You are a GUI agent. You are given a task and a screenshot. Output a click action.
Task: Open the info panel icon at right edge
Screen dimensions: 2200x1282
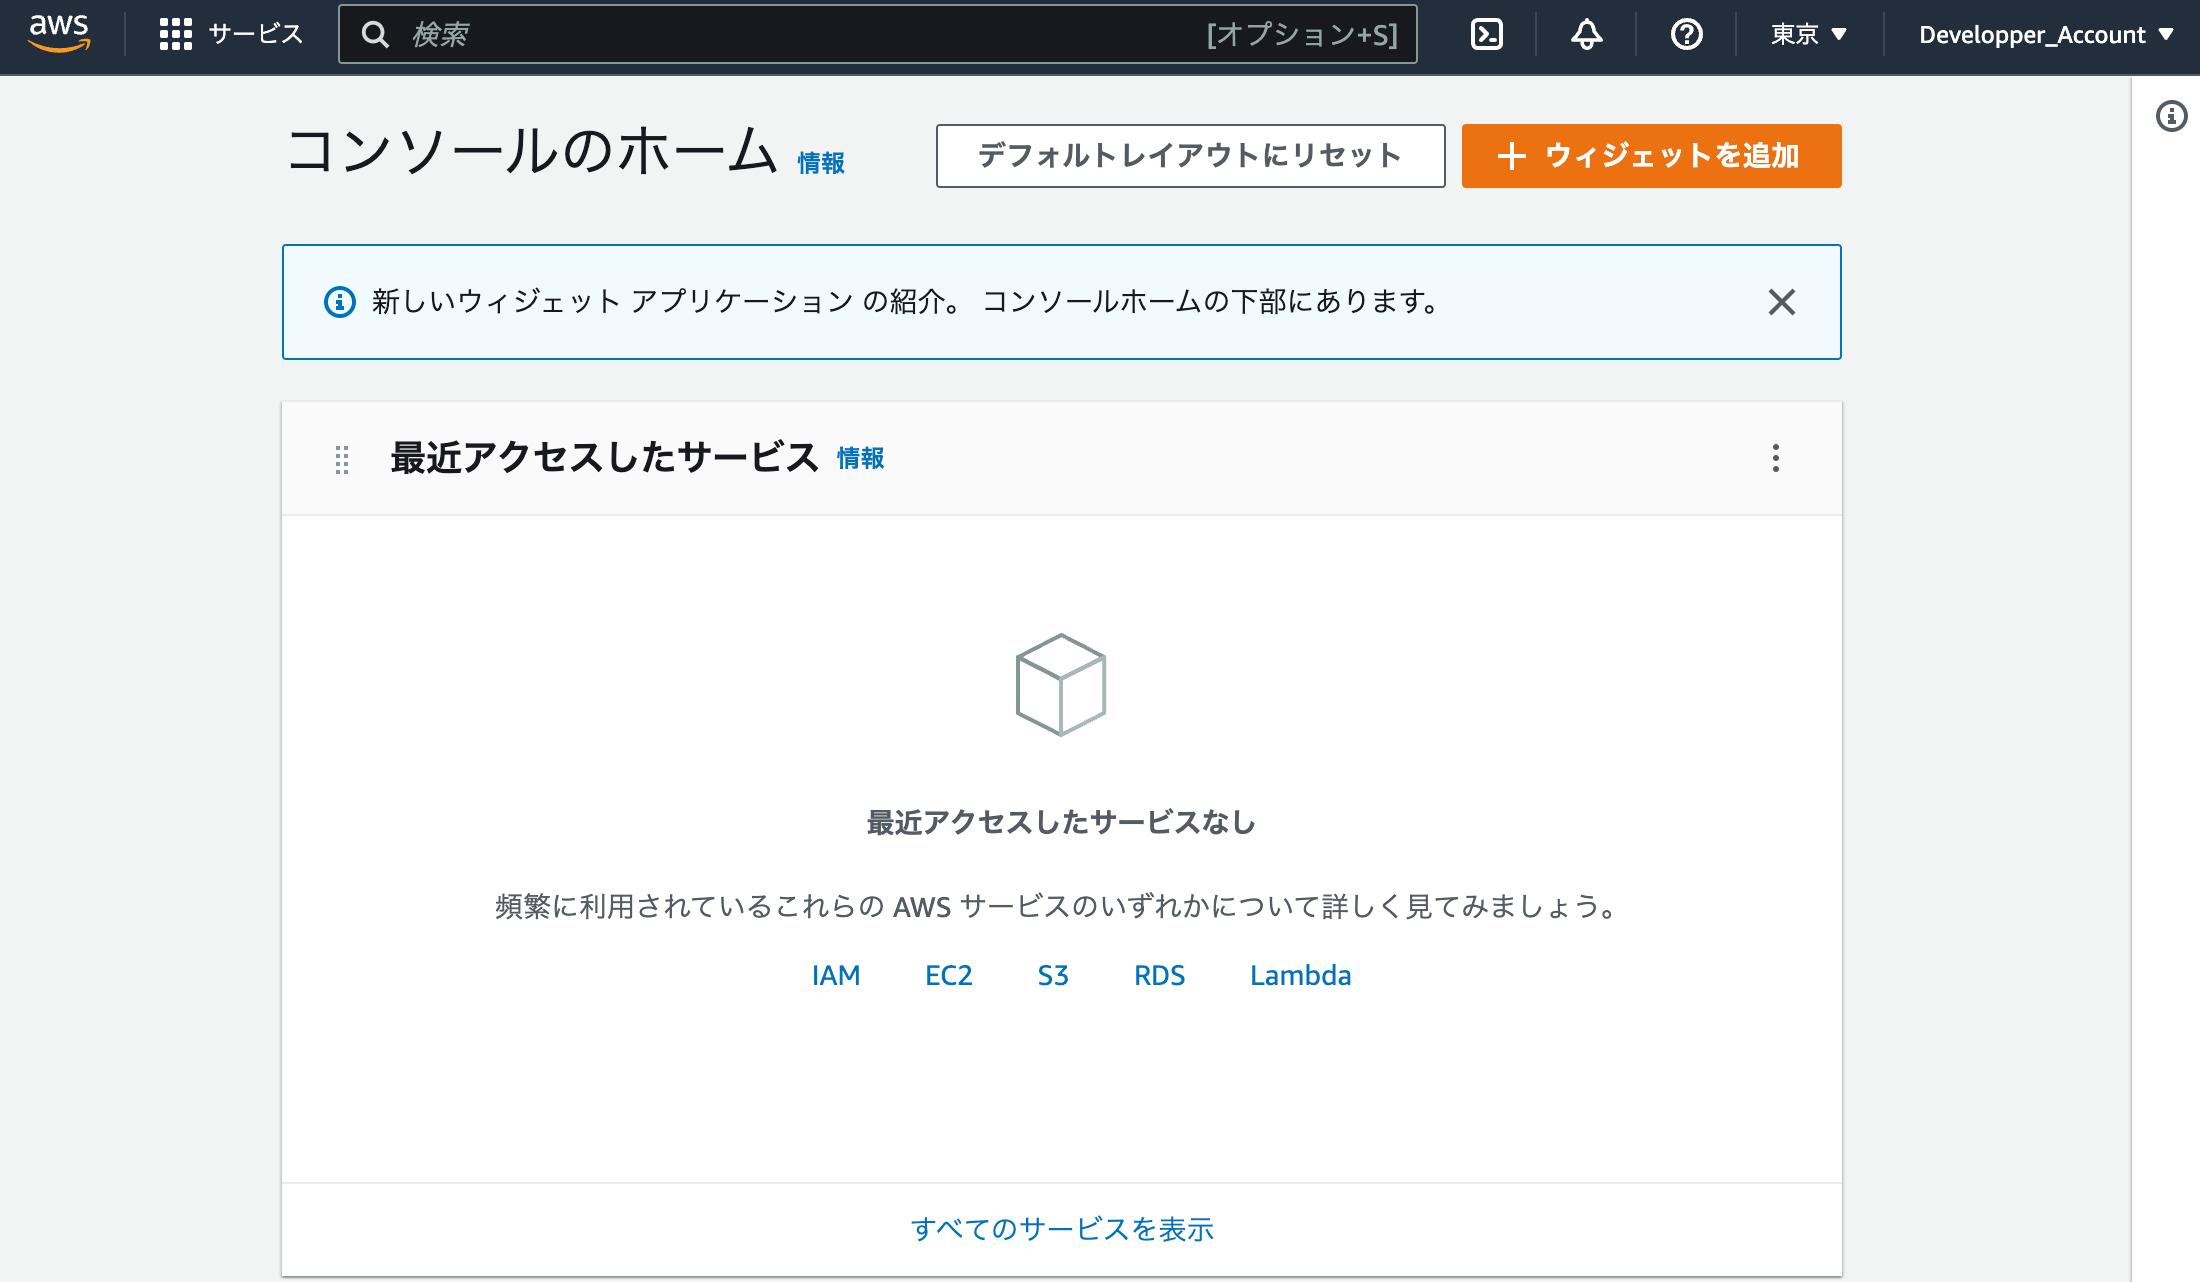(x=2171, y=116)
